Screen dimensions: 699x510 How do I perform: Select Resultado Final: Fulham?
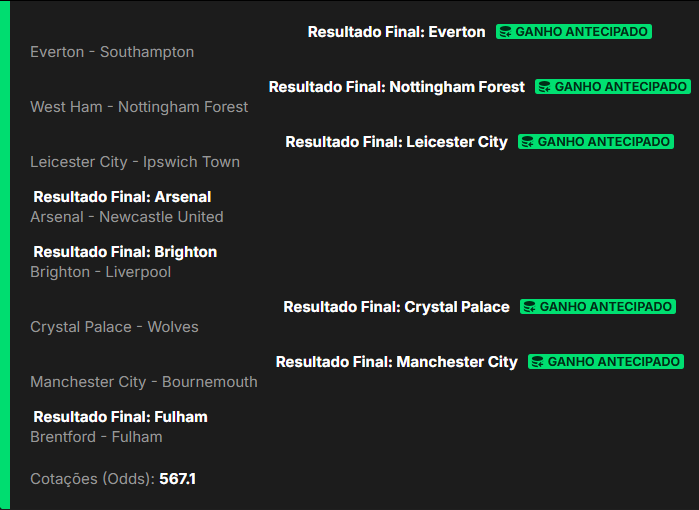[120, 417]
